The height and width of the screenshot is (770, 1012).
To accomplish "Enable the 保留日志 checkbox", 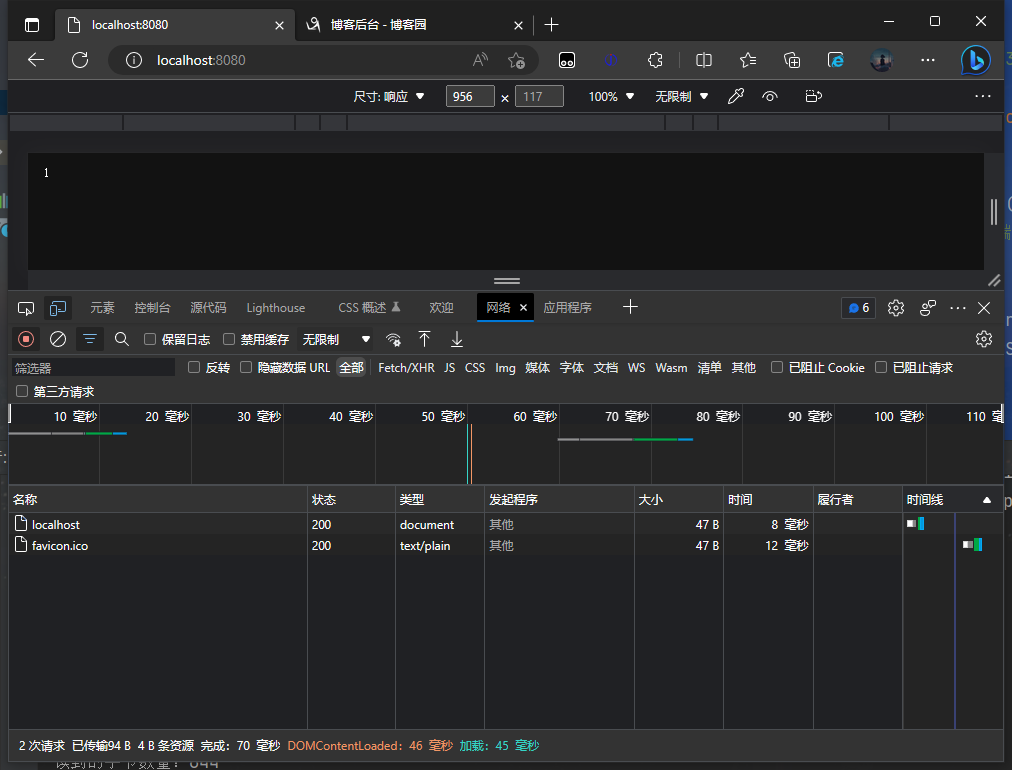I will click(150, 339).
